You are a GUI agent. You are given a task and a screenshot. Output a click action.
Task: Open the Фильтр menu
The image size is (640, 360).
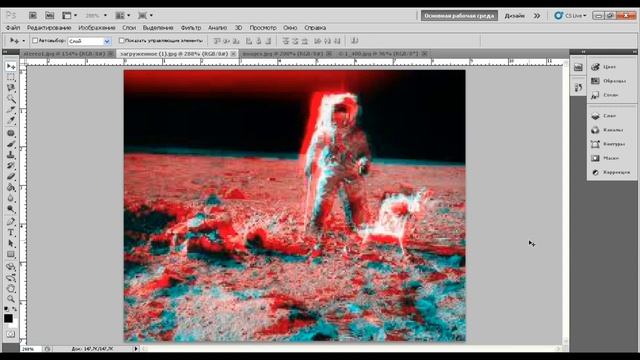(191, 28)
